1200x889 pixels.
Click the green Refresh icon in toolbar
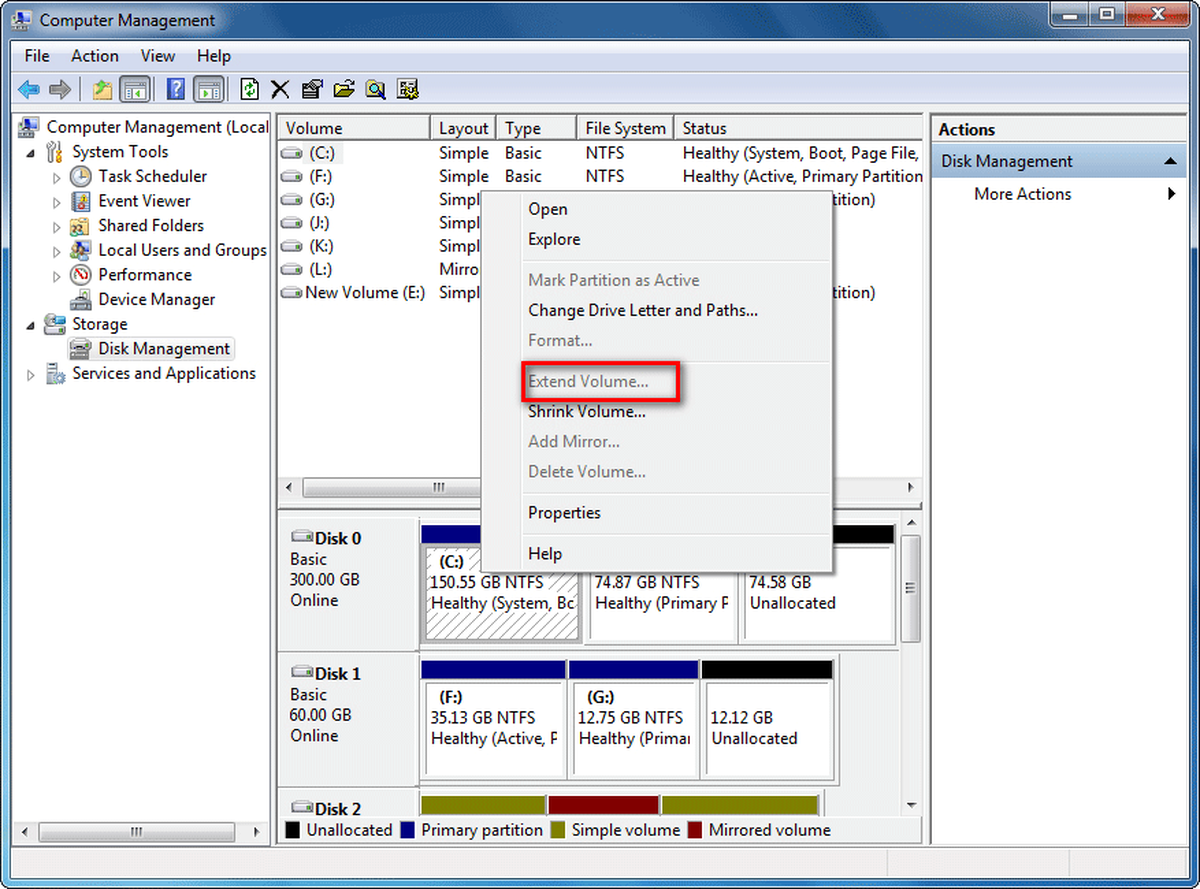(x=250, y=90)
